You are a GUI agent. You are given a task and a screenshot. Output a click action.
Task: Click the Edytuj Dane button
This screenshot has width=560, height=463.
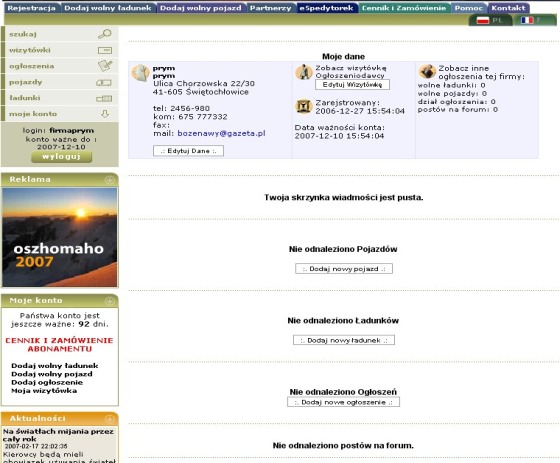click(188, 151)
